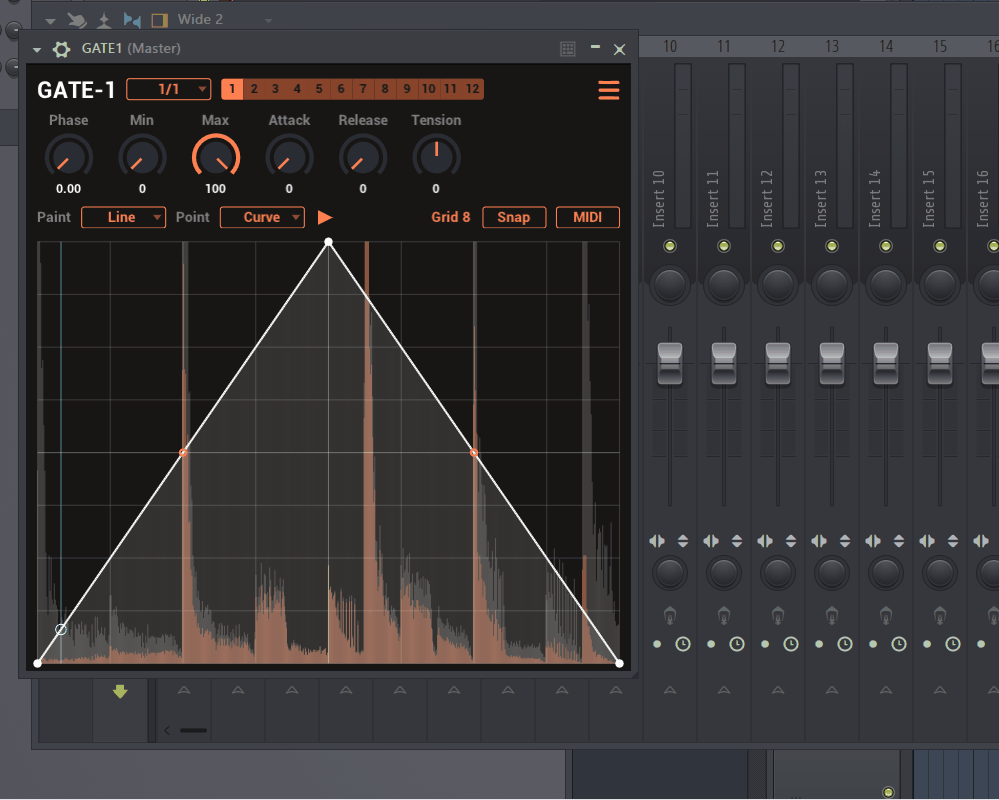Select the bottom-left curve endpoint
This screenshot has width=999, height=800.
tap(38, 664)
